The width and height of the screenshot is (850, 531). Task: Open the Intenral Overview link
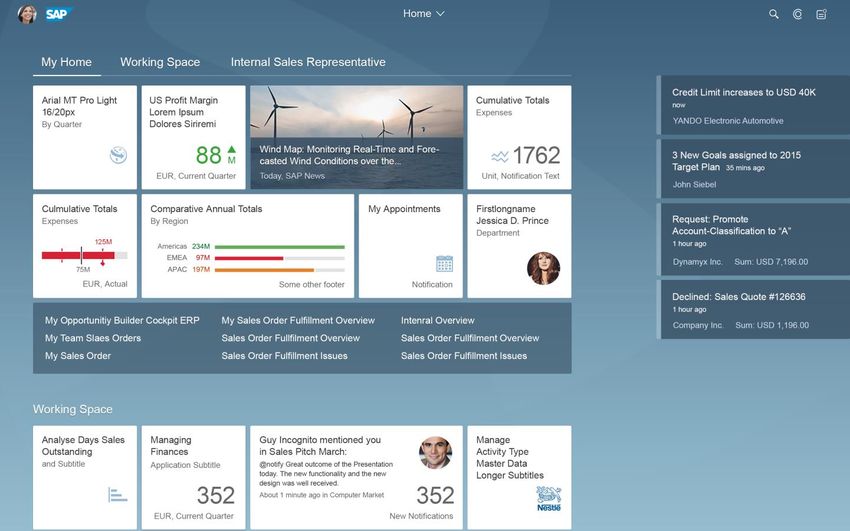pos(437,320)
